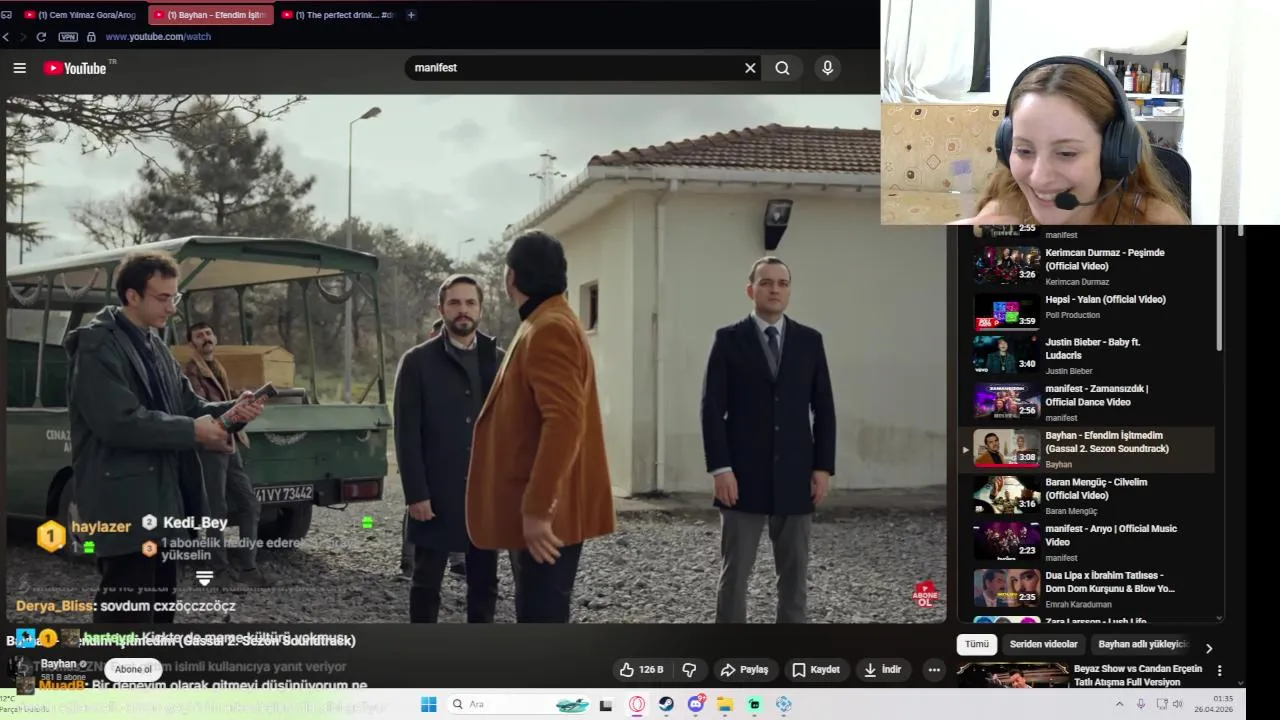The image size is (1280, 720).
Task: Open Steam from the taskbar
Action: [666, 705]
